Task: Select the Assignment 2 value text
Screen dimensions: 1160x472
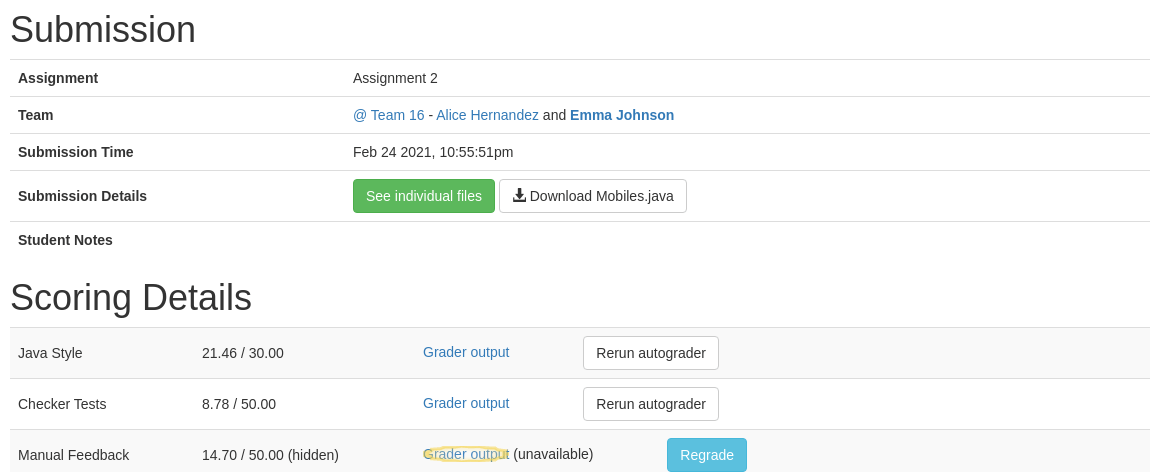Action: 395,78
